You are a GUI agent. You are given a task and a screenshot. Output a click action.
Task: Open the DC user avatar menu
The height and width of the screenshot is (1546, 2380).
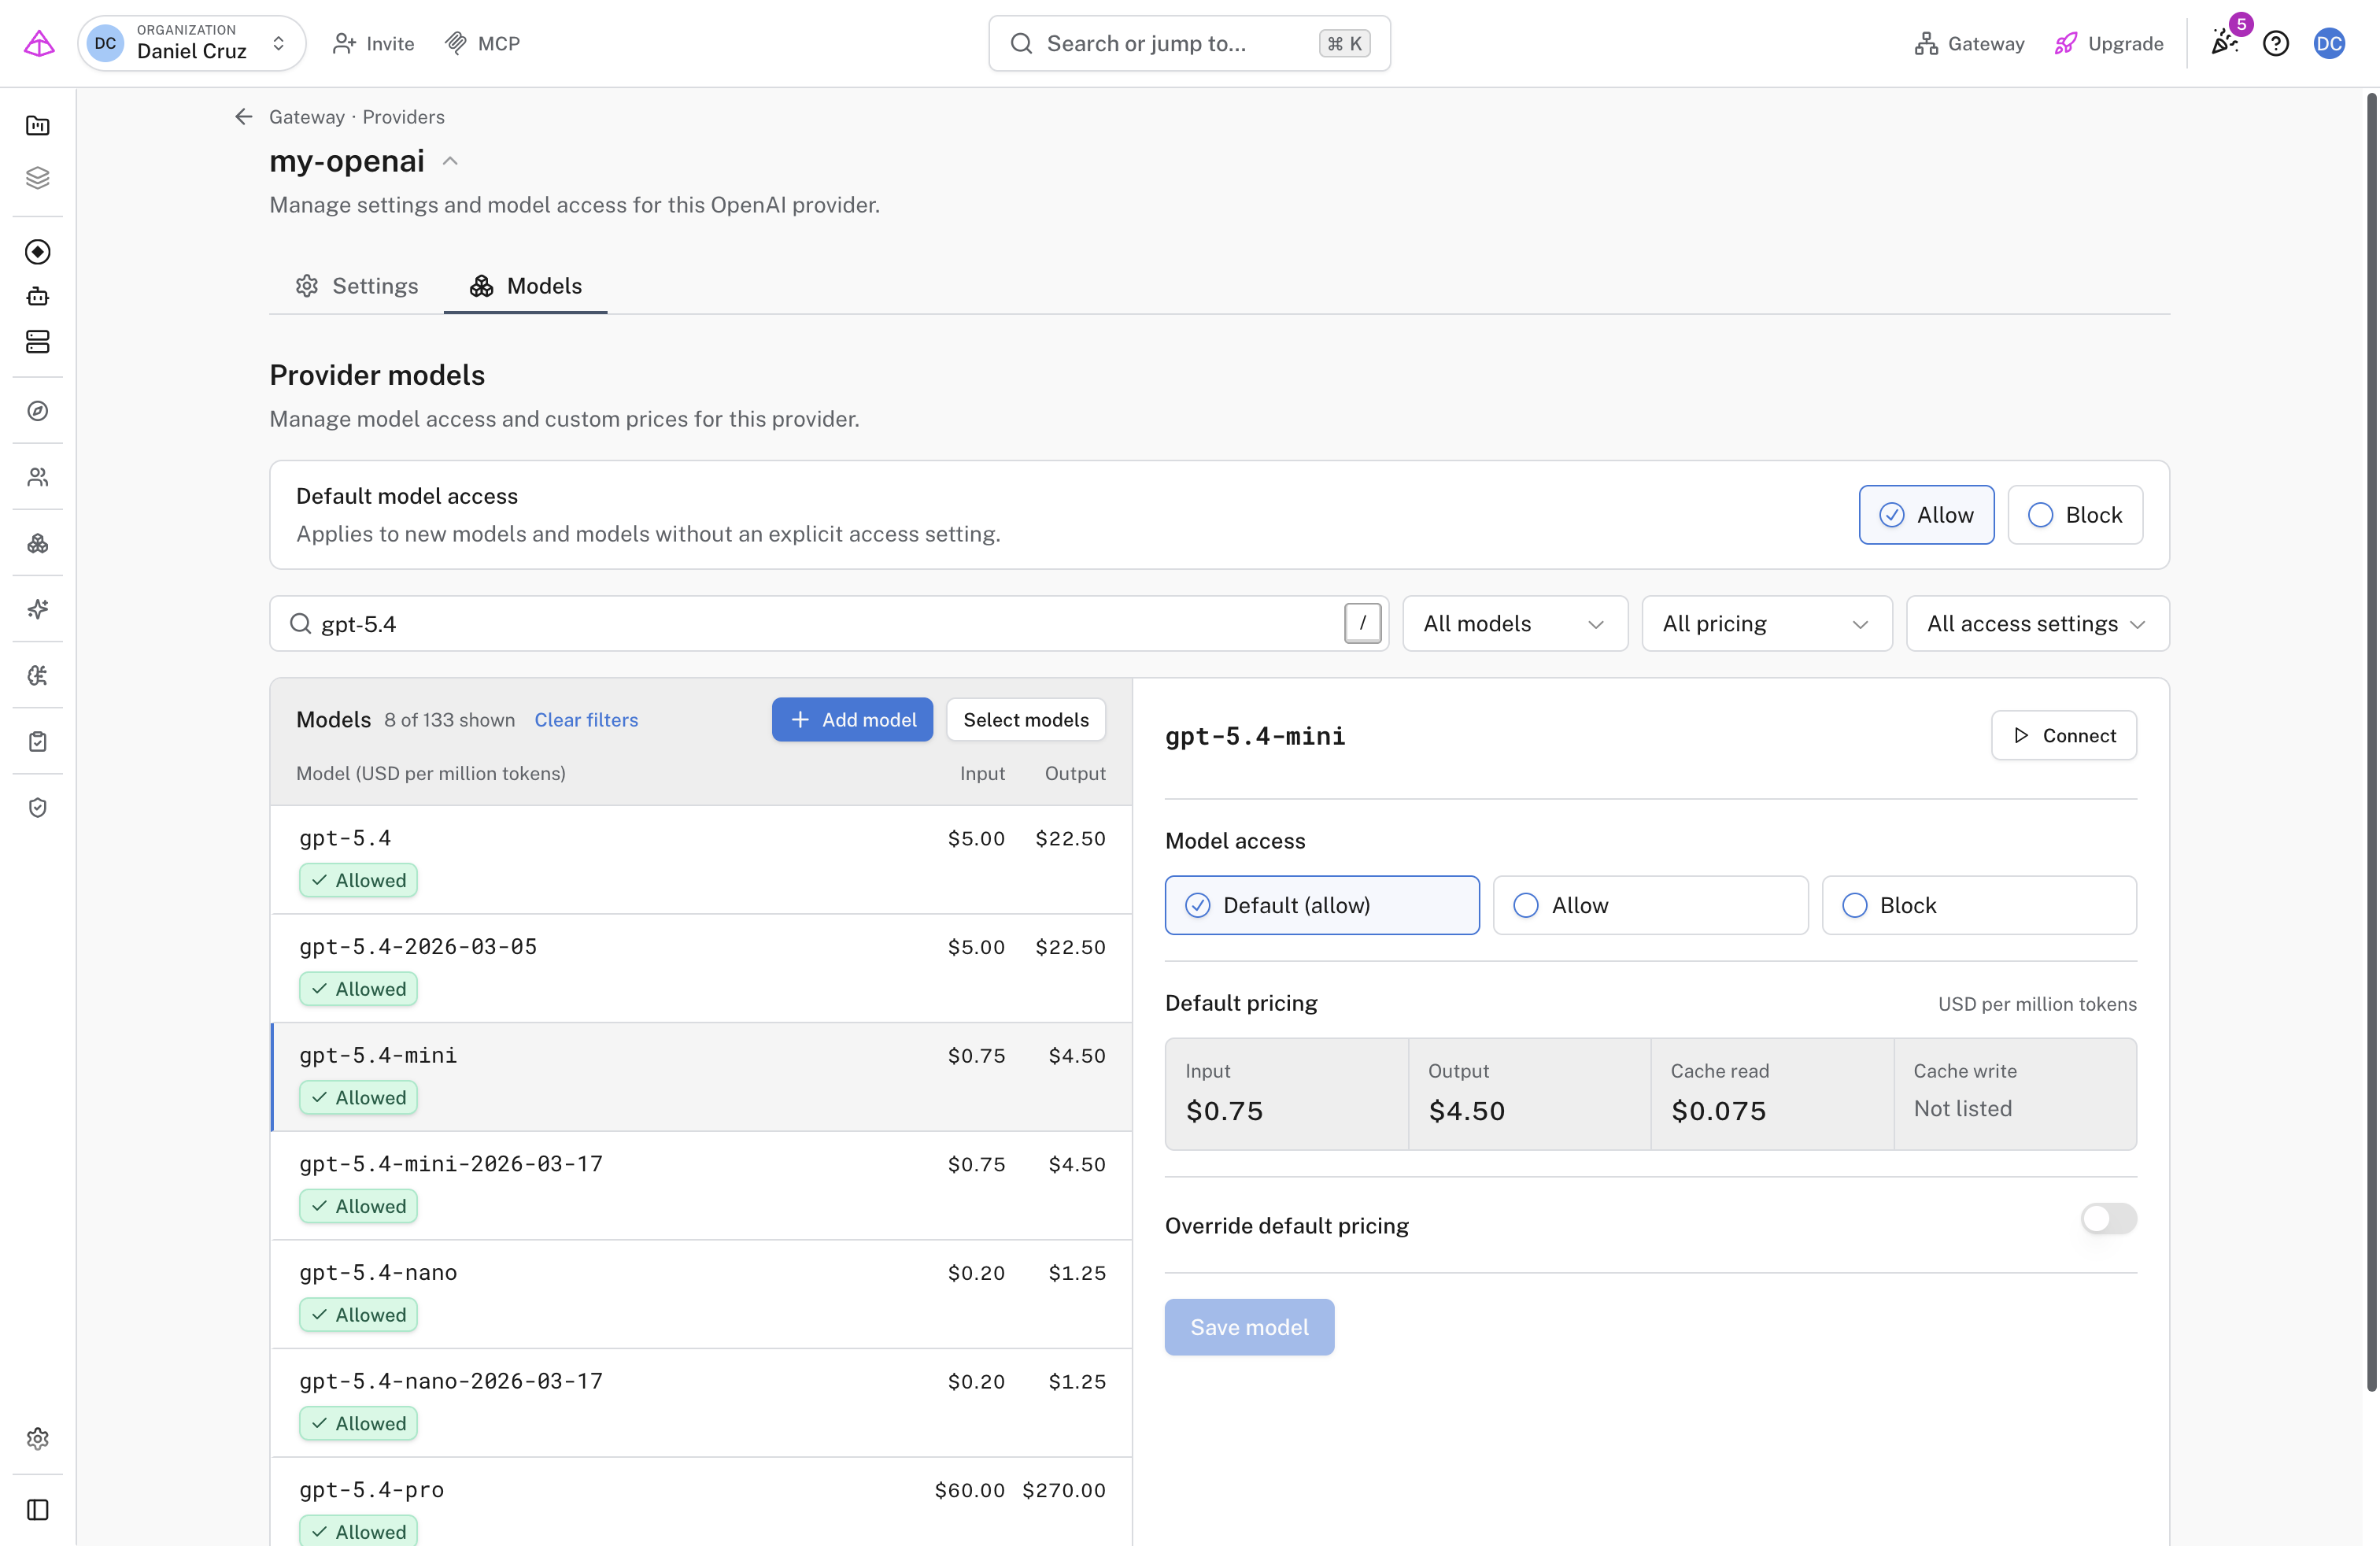tap(2330, 43)
